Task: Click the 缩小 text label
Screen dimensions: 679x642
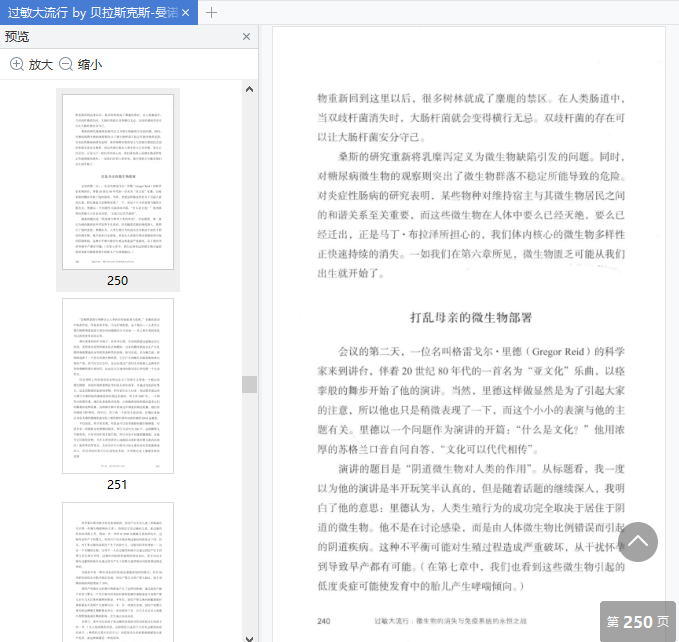Action: click(90, 64)
